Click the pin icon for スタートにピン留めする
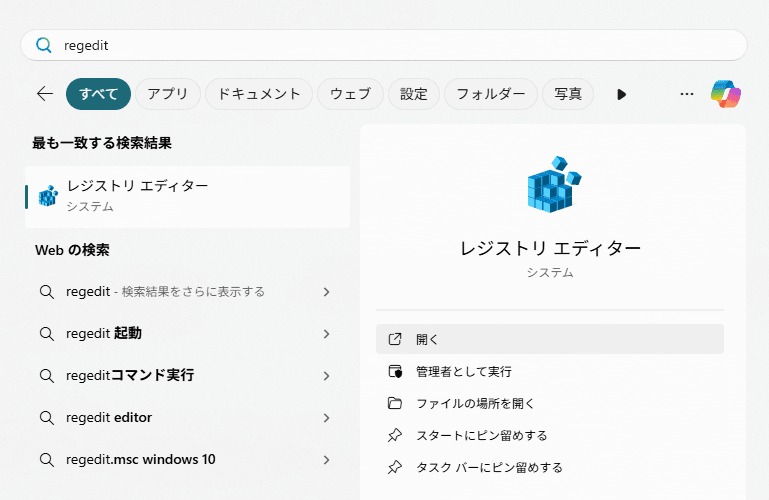 coord(395,435)
